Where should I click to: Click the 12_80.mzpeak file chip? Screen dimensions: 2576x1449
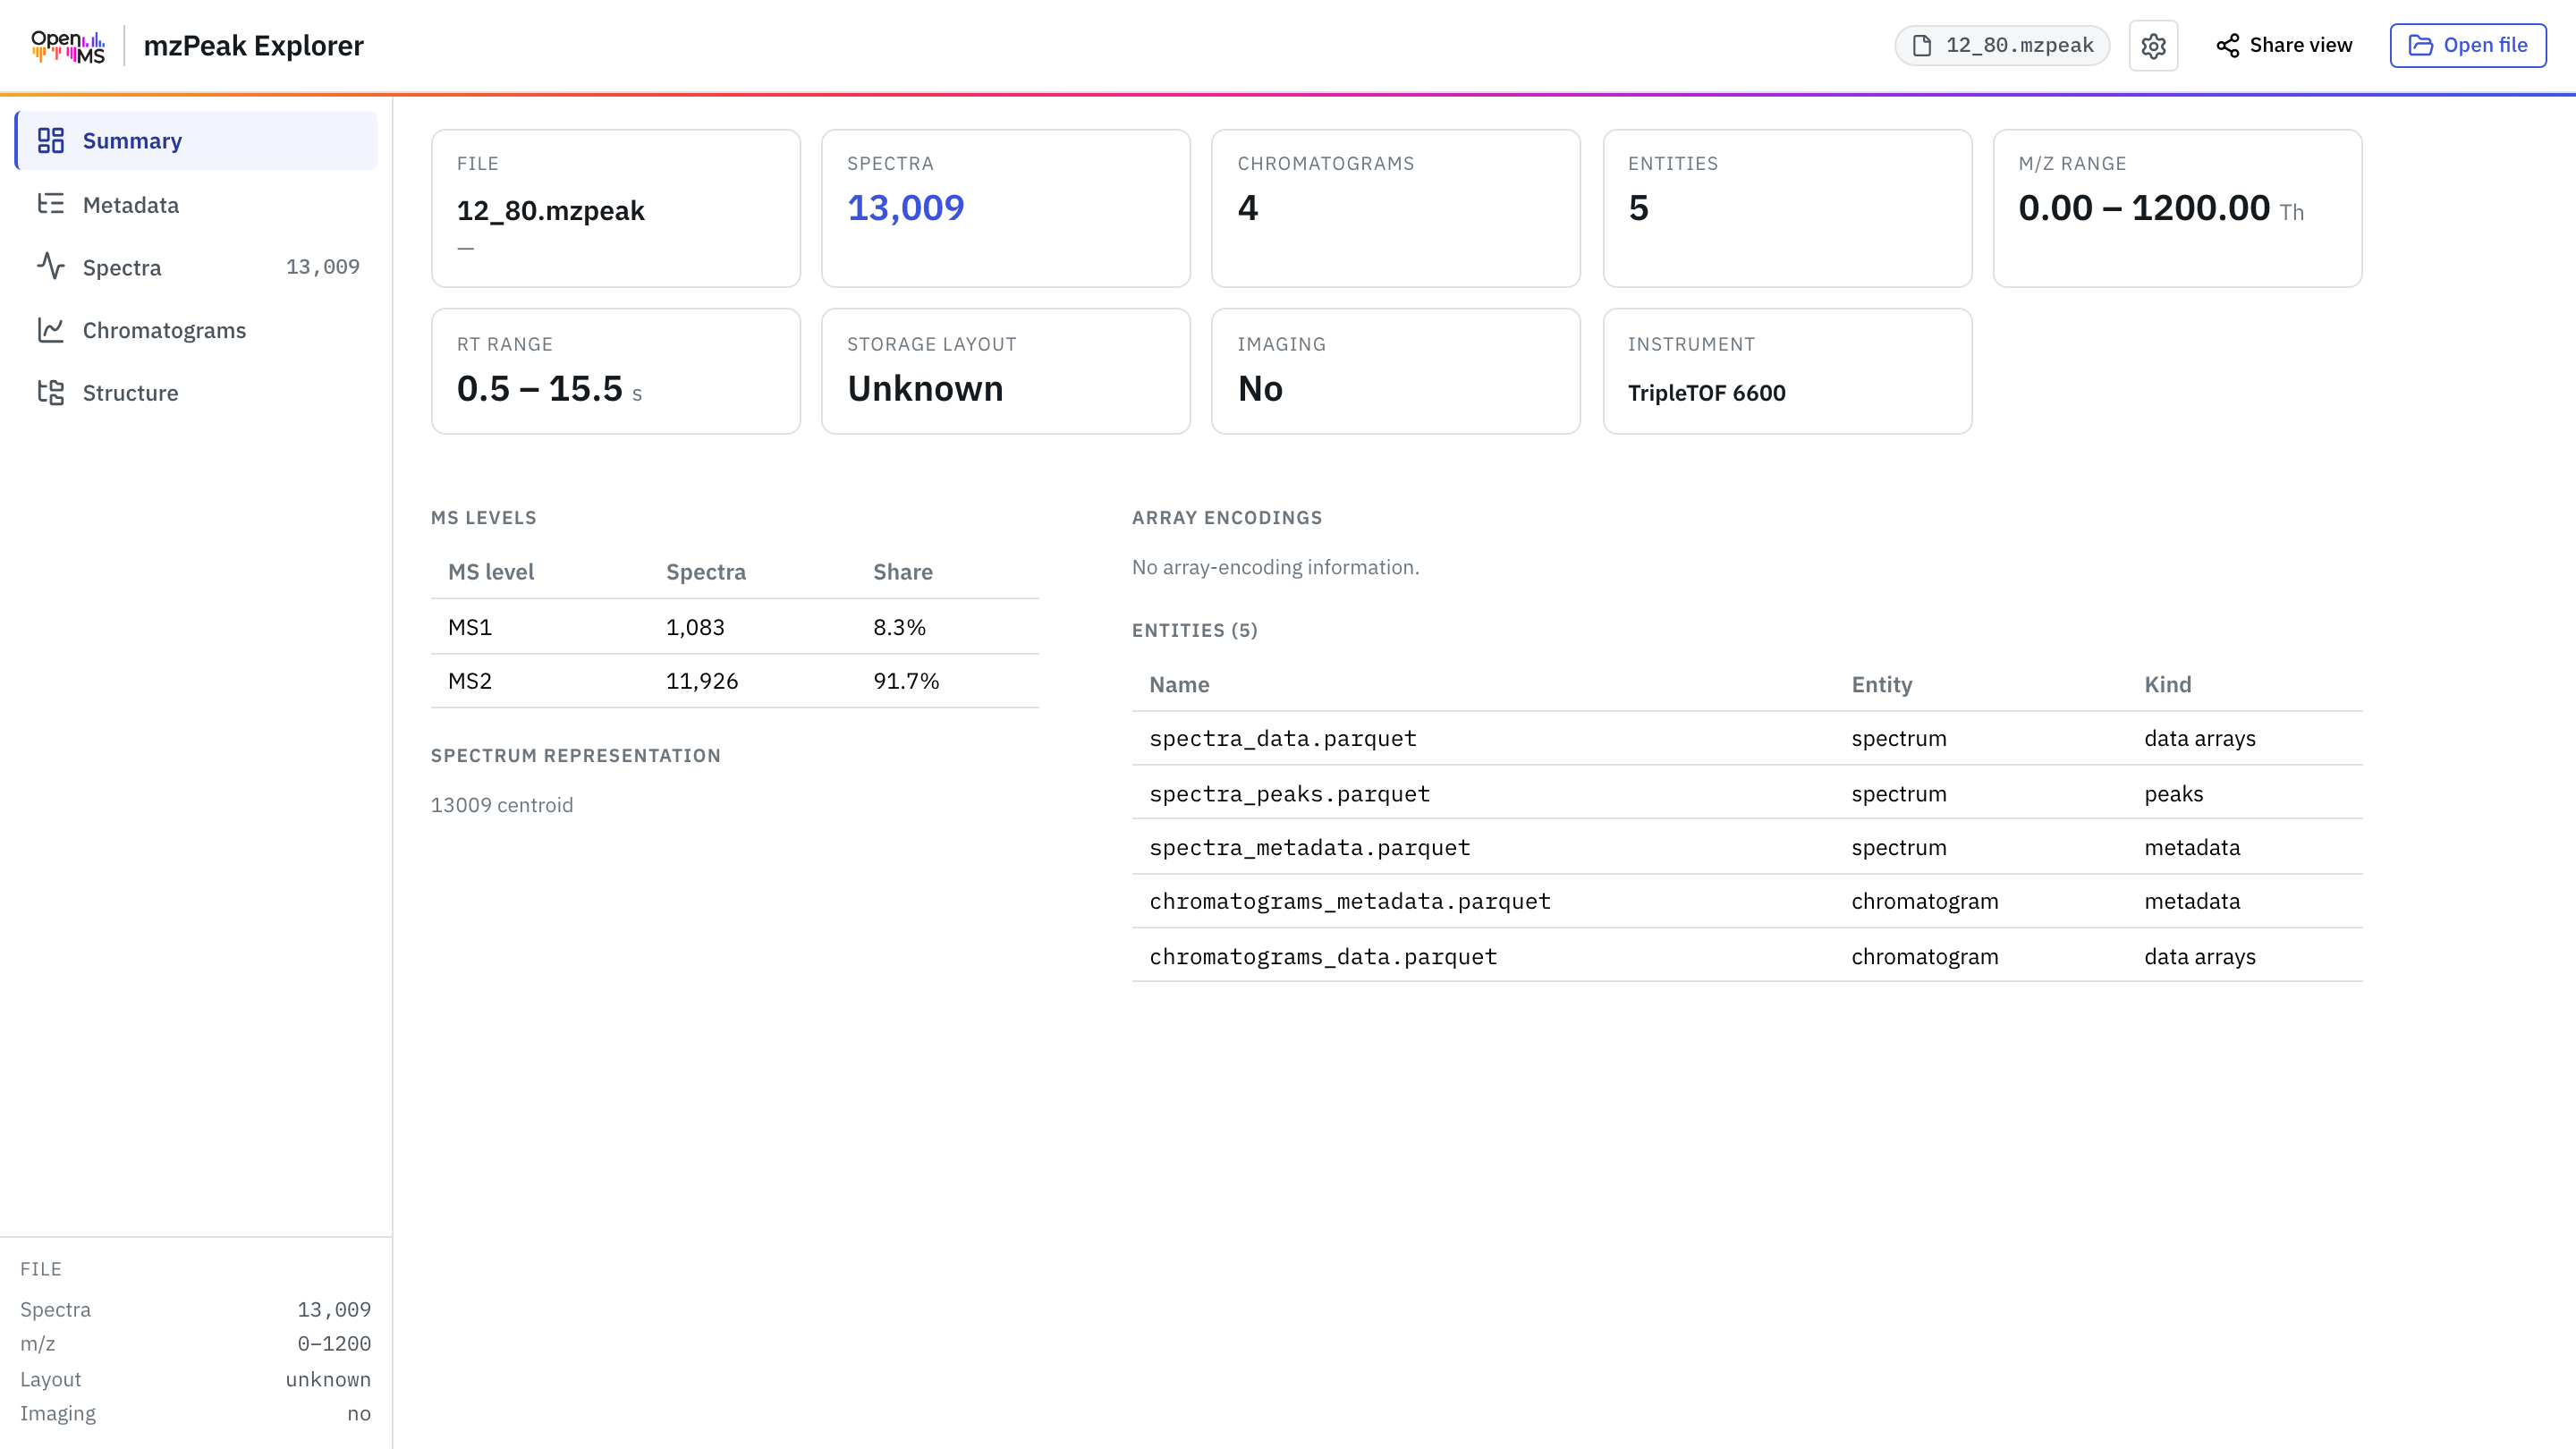(x=2002, y=46)
